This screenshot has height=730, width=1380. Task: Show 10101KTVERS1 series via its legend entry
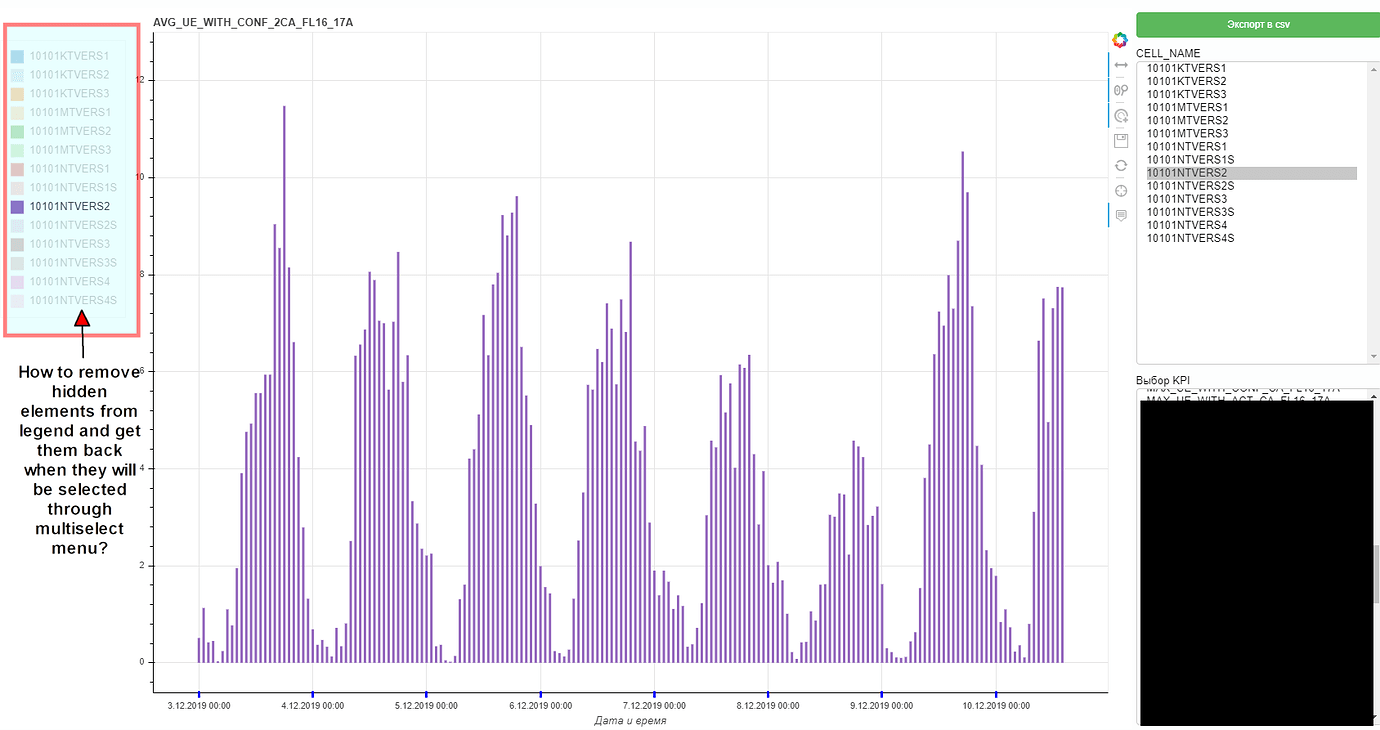coord(69,56)
